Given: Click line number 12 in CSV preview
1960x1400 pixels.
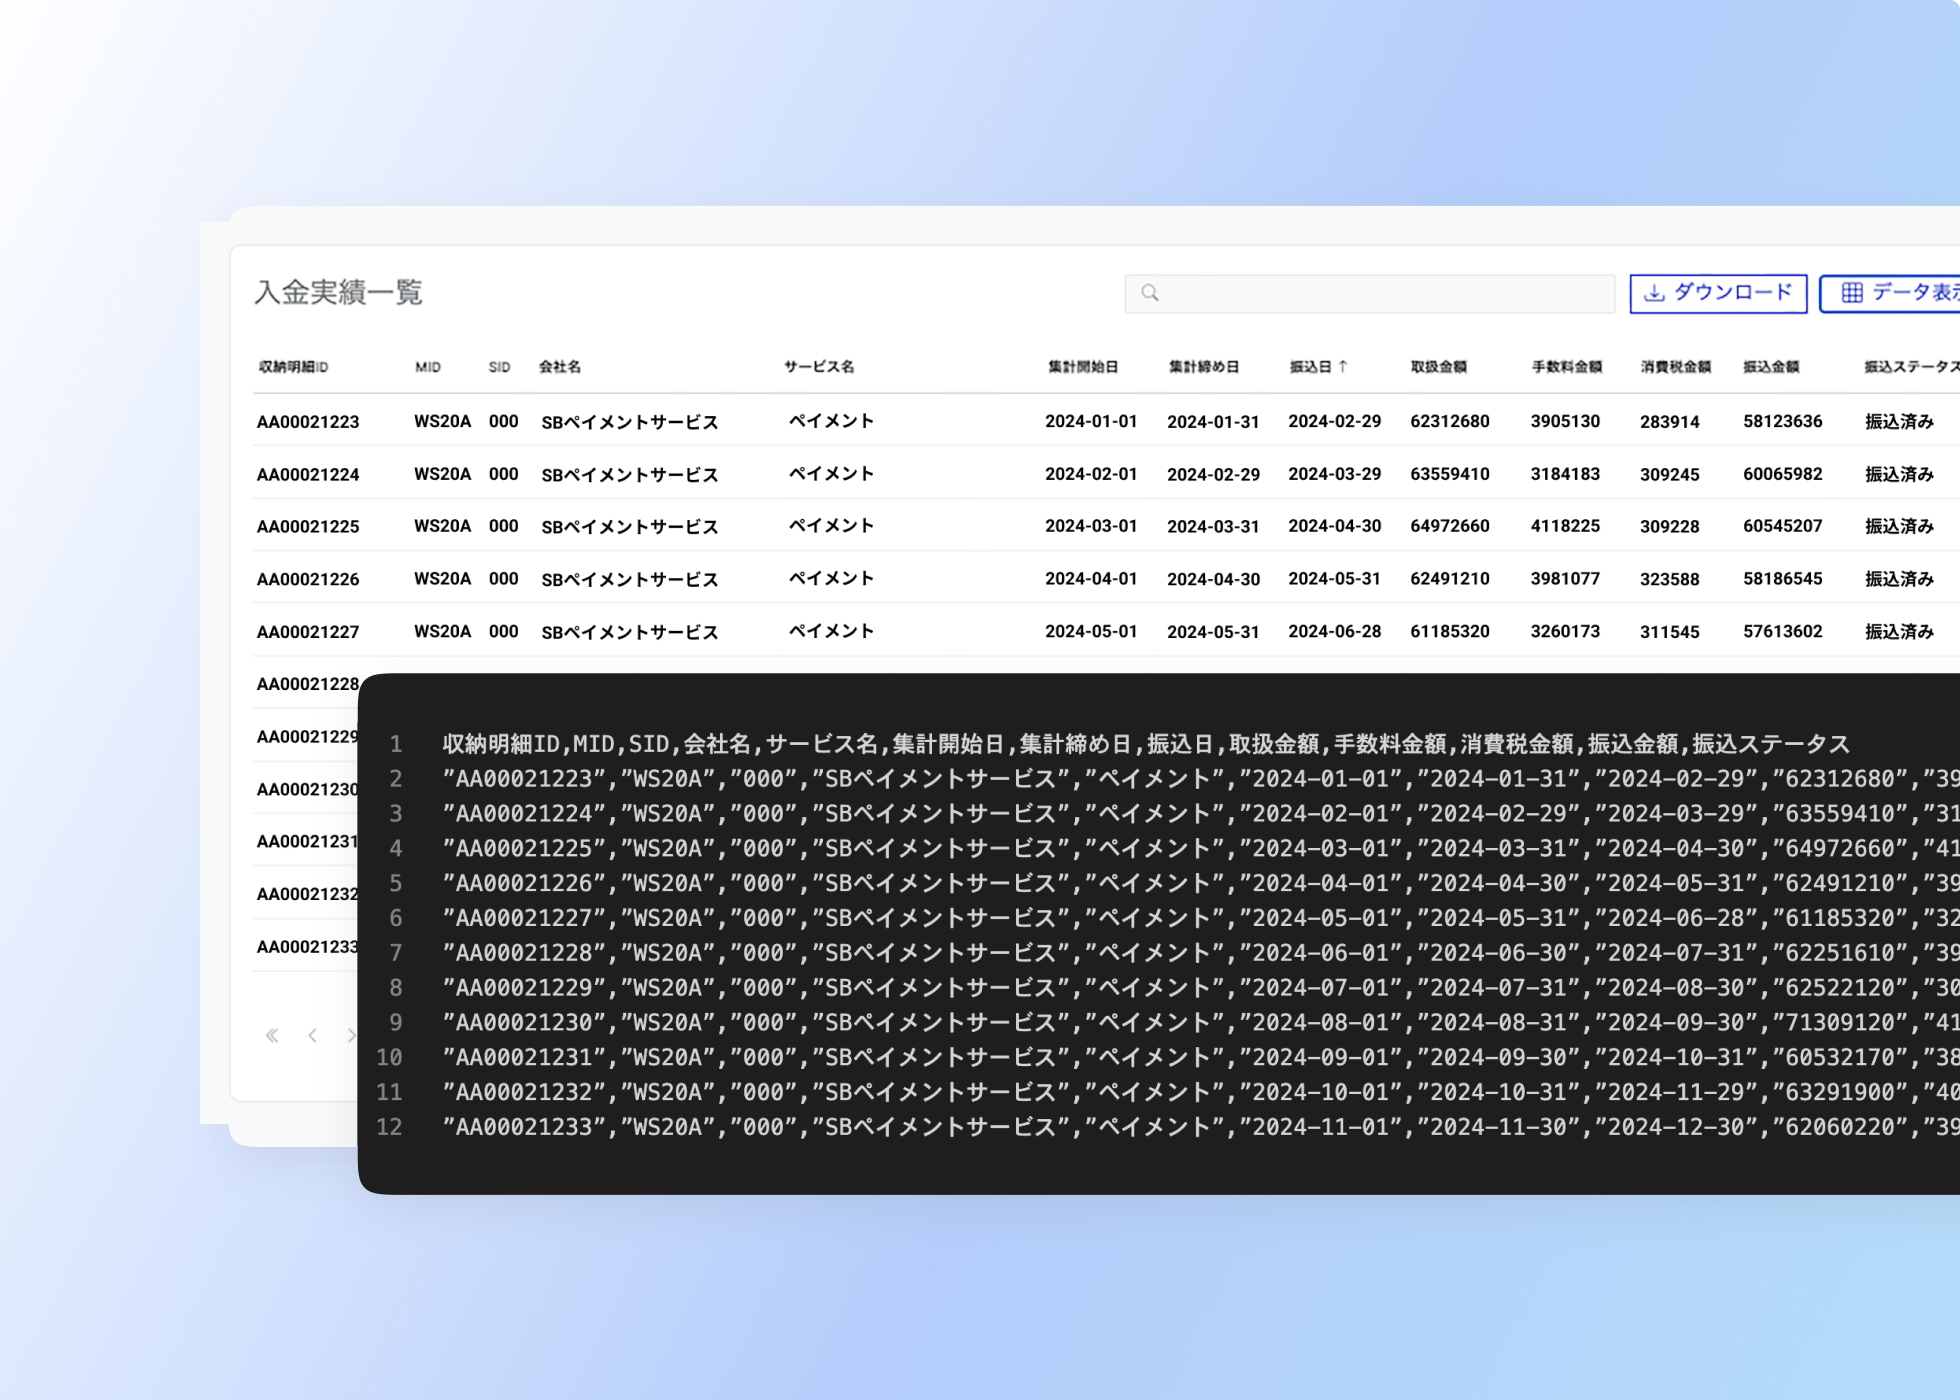Looking at the screenshot, I should pos(390,1127).
